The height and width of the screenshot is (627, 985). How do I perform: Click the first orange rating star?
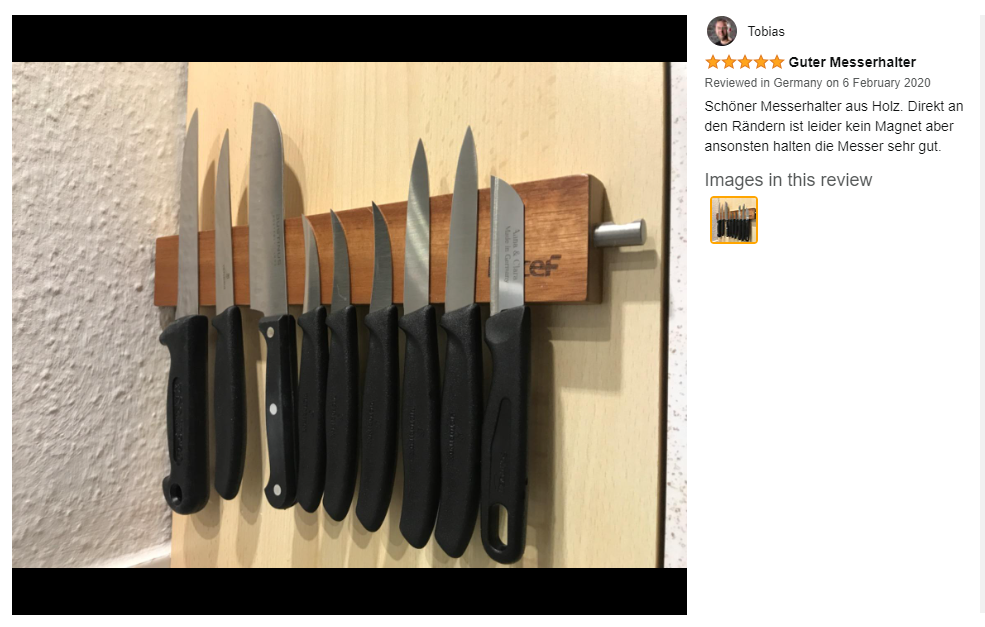pos(712,62)
